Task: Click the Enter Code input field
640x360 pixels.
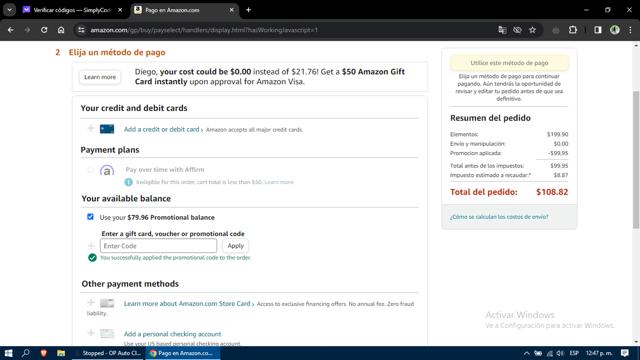Action: (x=158, y=246)
